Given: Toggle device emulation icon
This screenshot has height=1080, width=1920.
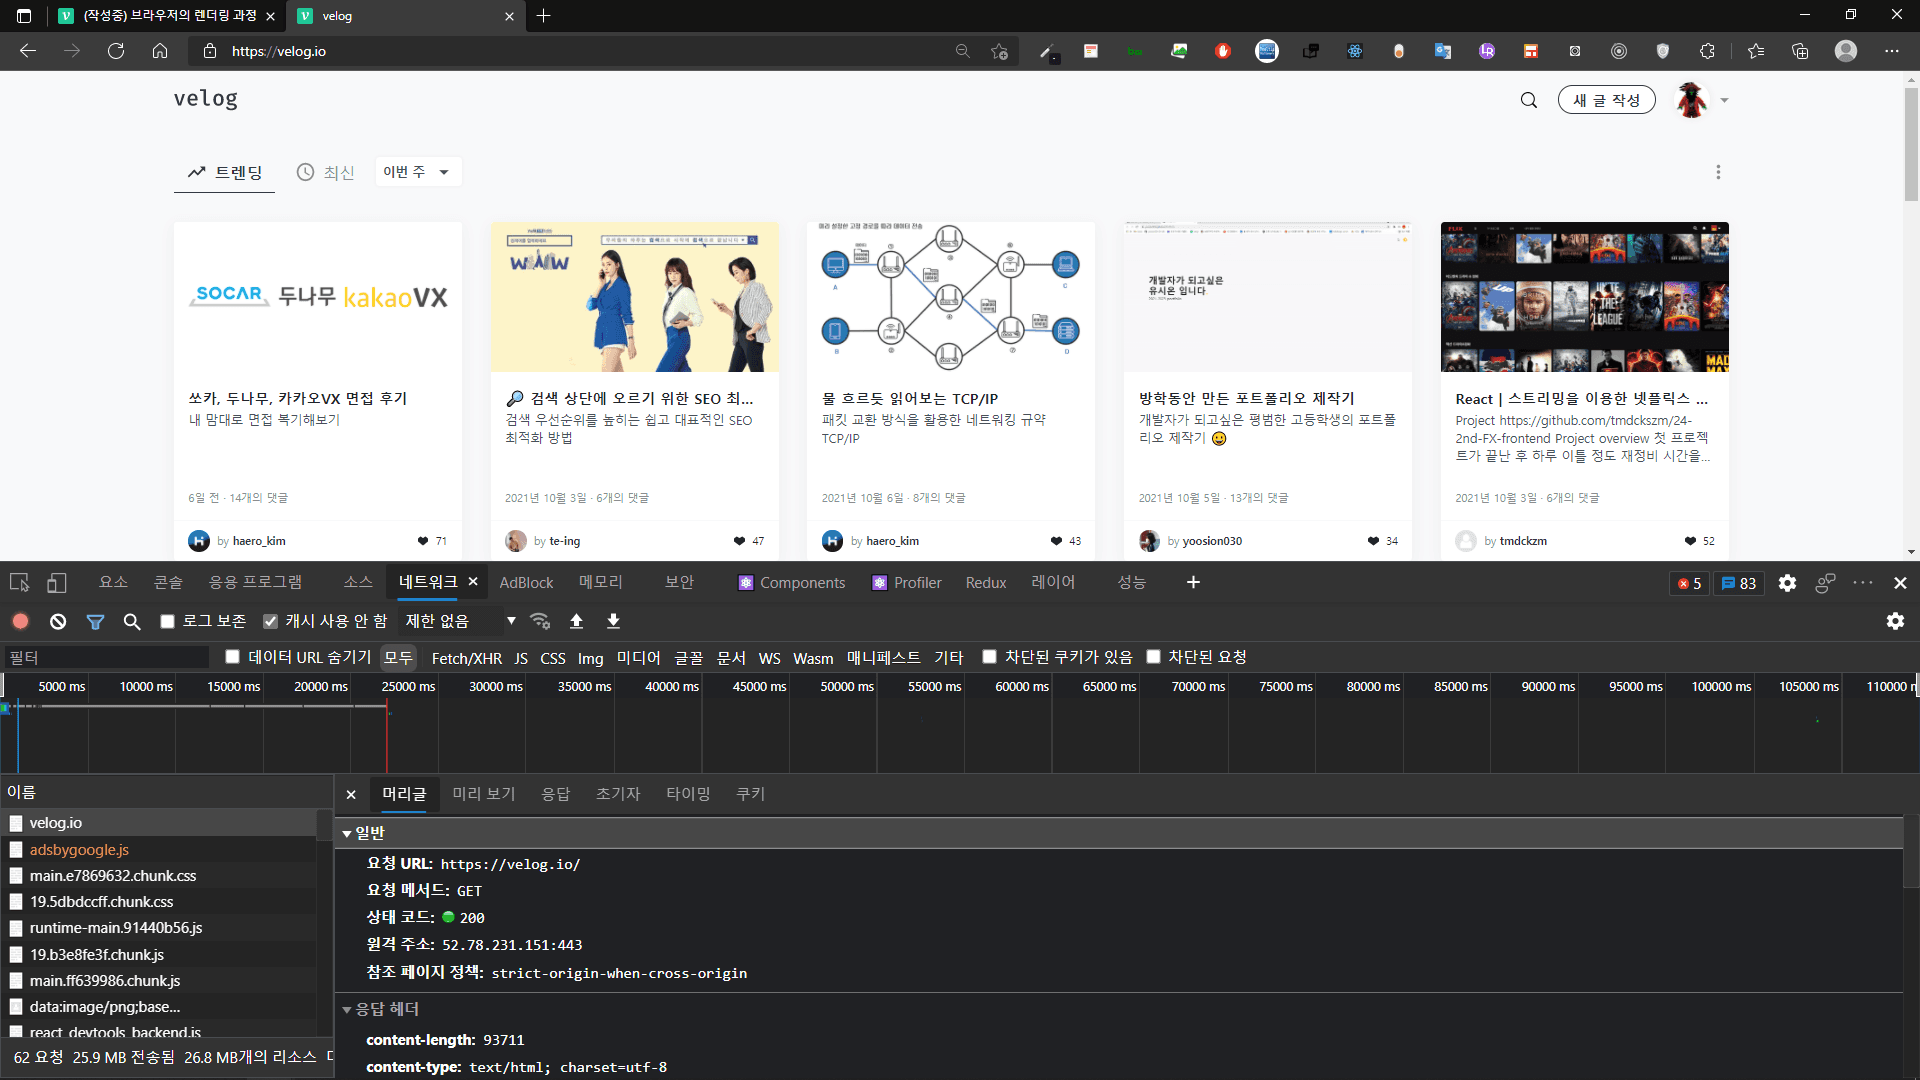Looking at the screenshot, I should tap(57, 583).
